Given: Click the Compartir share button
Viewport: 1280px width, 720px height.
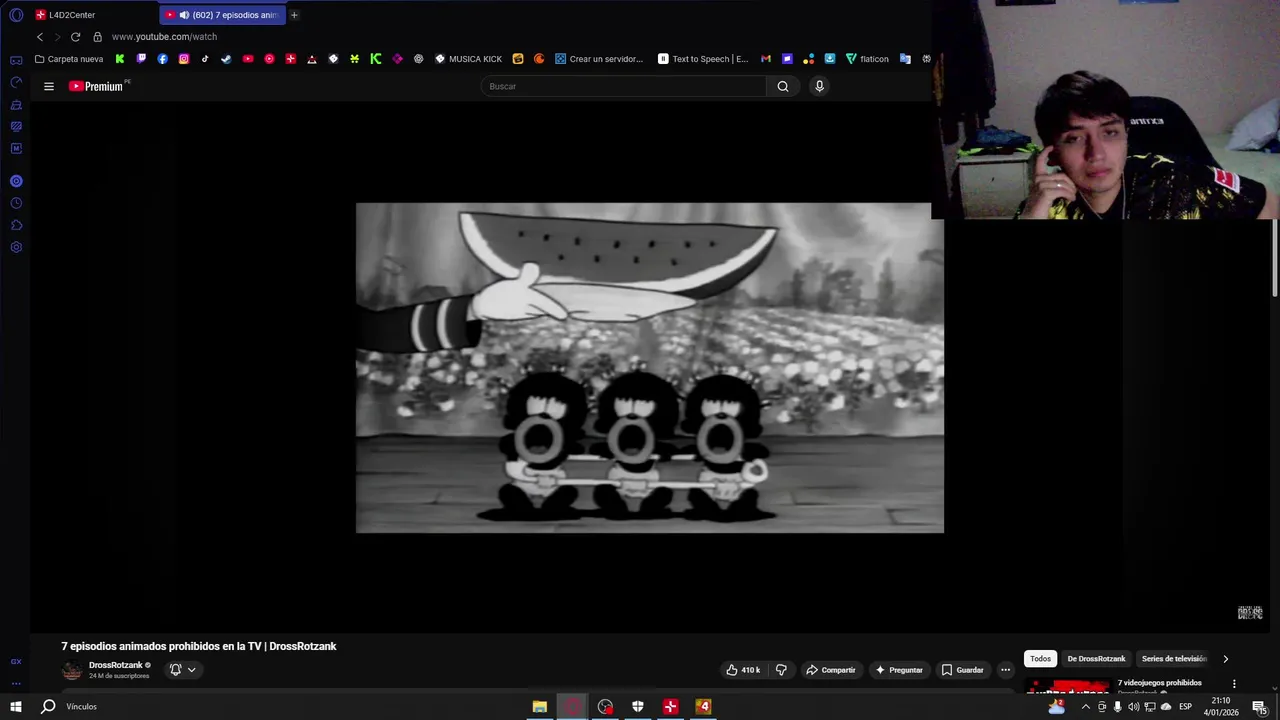Looking at the screenshot, I should [x=831, y=670].
